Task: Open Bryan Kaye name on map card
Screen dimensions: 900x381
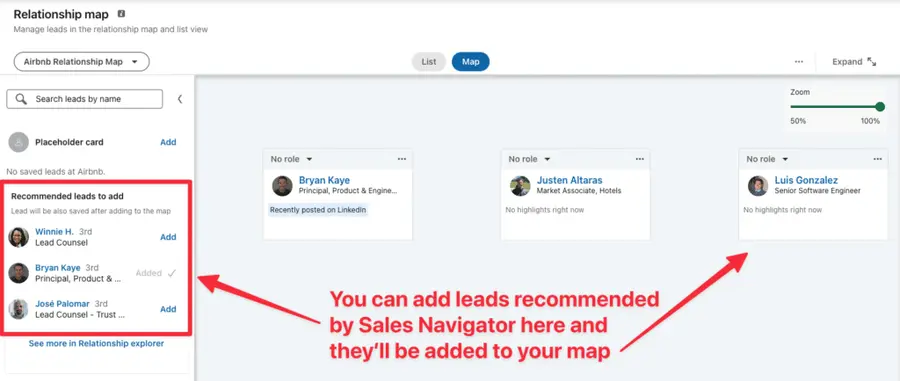Action: (x=324, y=180)
